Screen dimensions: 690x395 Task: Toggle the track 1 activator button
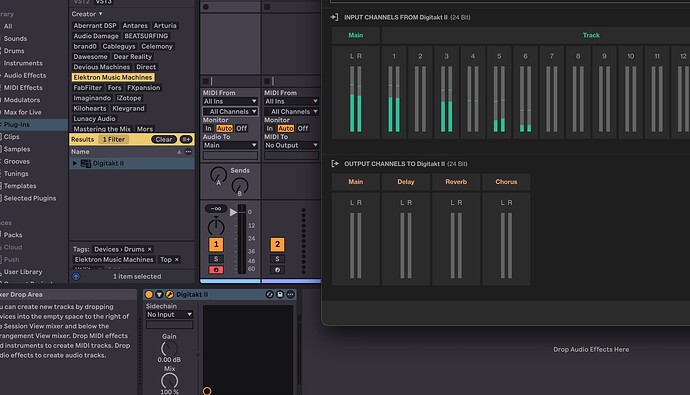pos(216,244)
